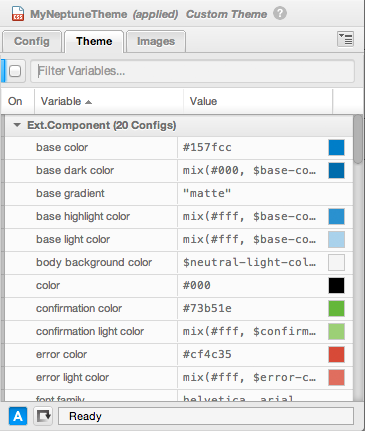Select the 'confirmation color' variable
The width and height of the screenshot is (365, 431).
(x=79, y=308)
